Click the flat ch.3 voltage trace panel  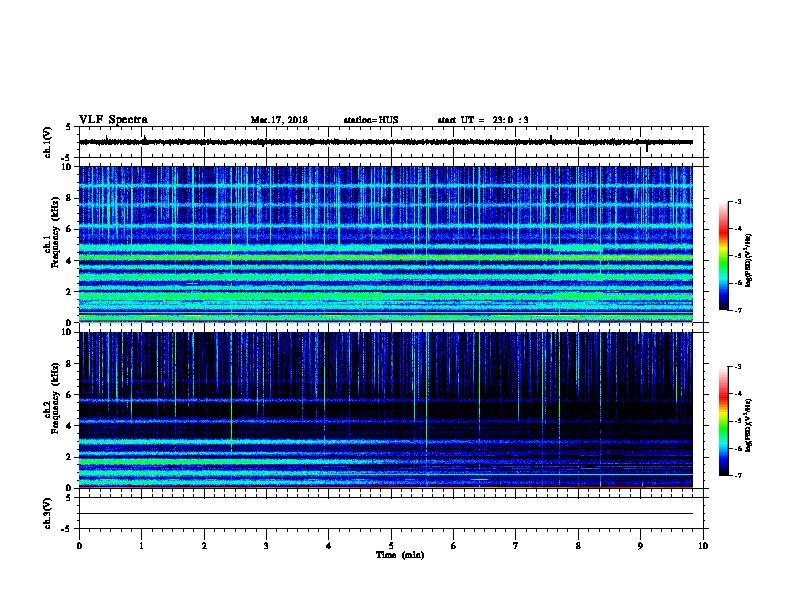point(391,513)
